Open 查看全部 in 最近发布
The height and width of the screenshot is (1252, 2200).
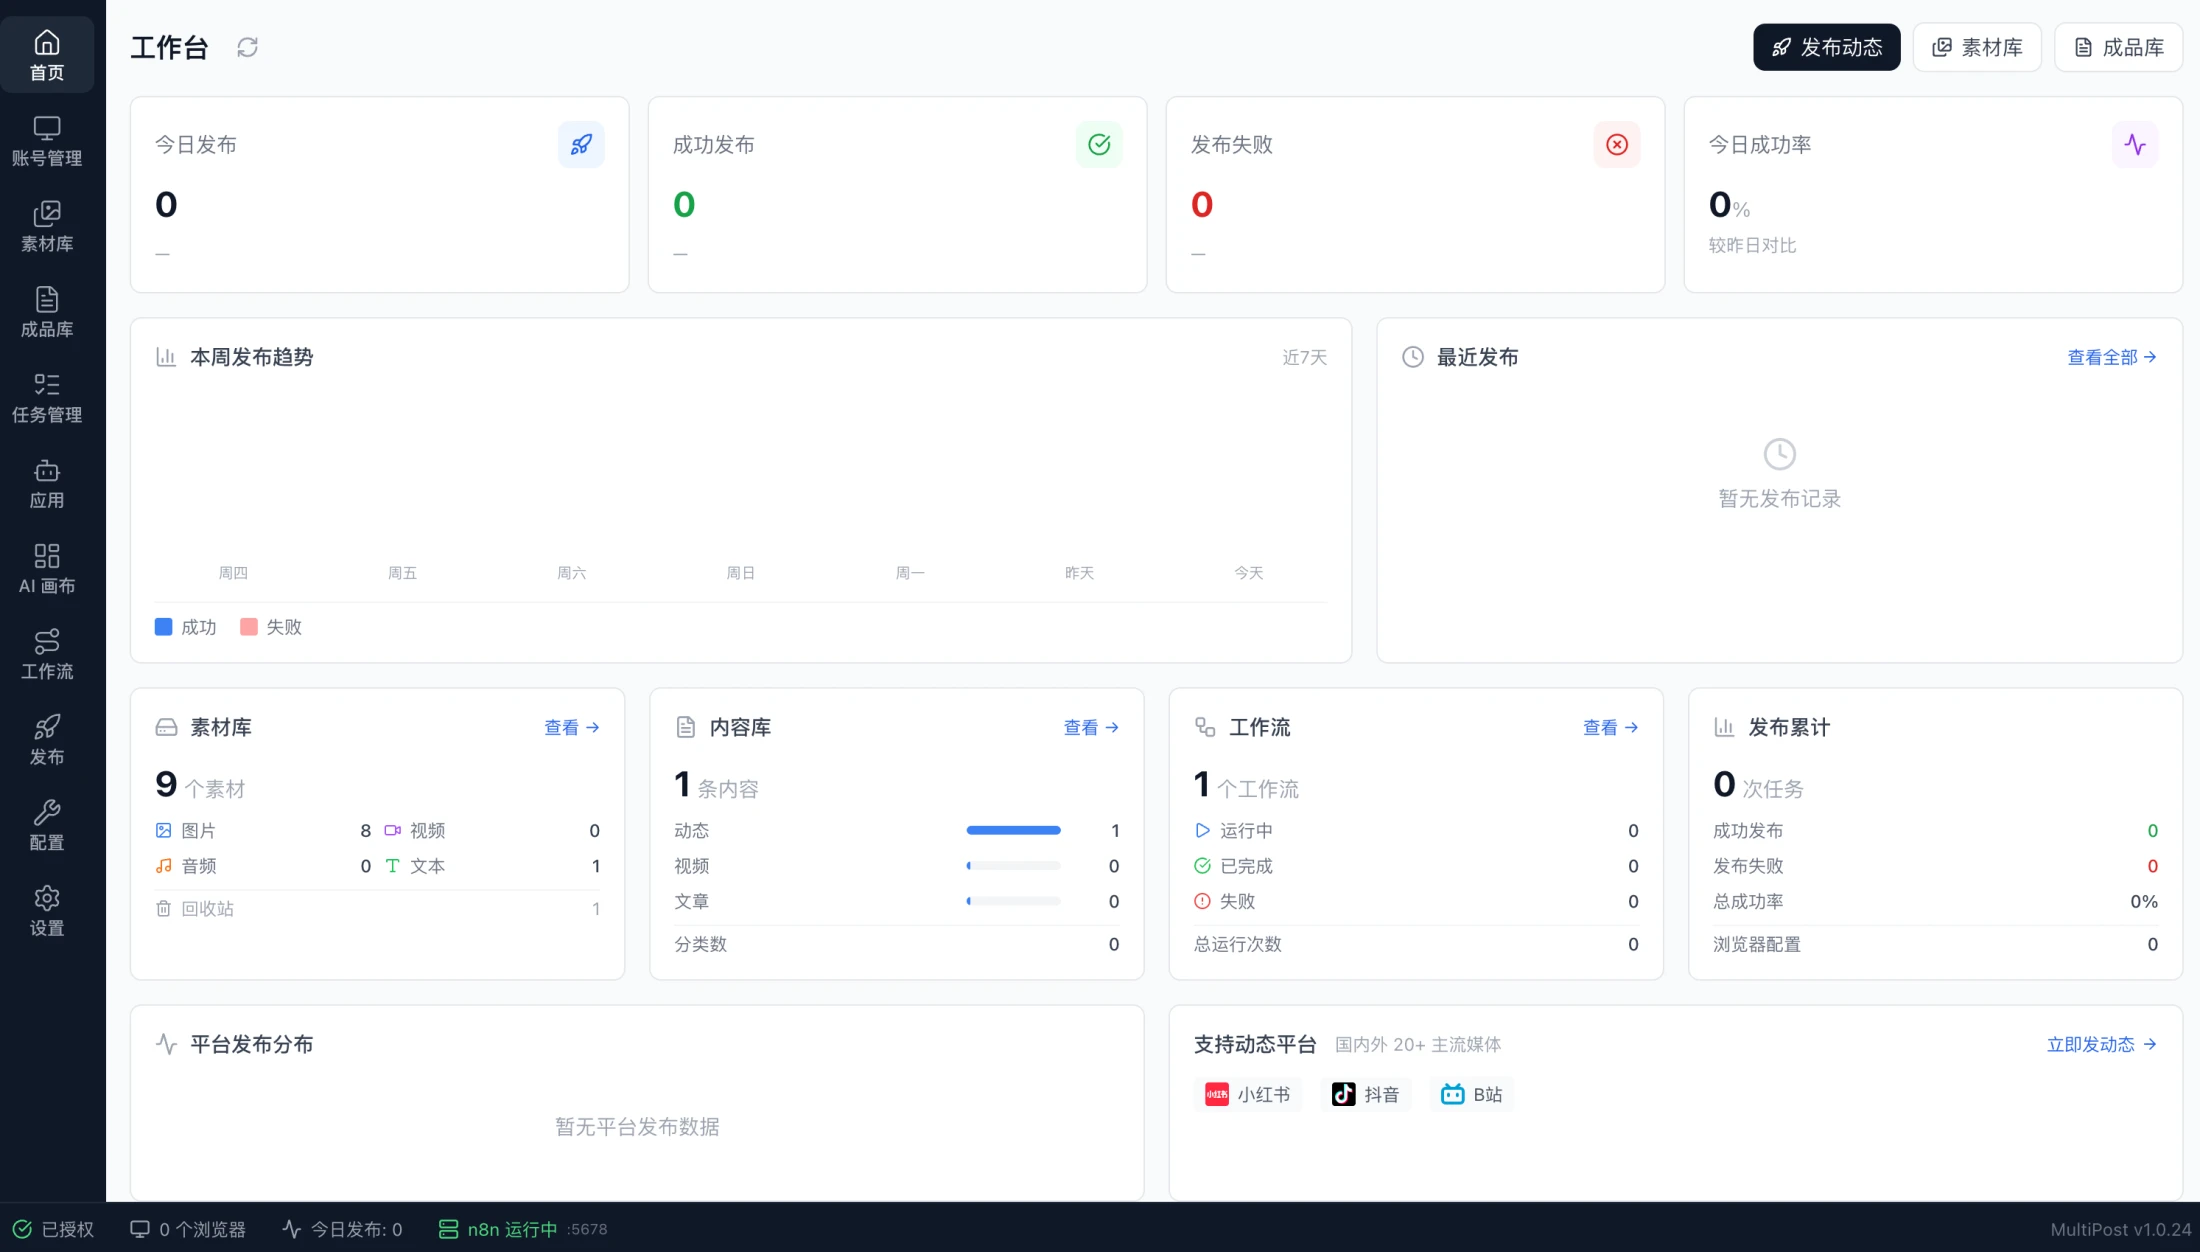coord(2111,357)
